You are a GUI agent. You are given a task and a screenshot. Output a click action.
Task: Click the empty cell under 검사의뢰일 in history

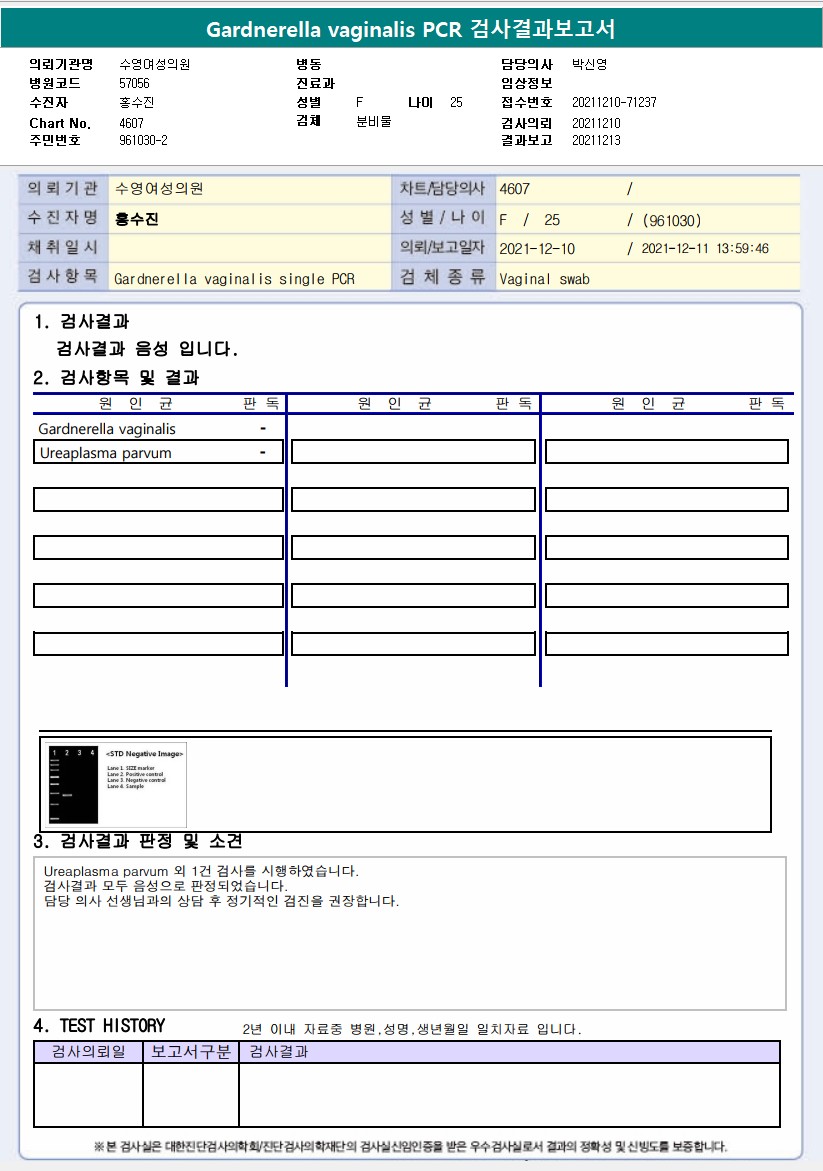88,1095
